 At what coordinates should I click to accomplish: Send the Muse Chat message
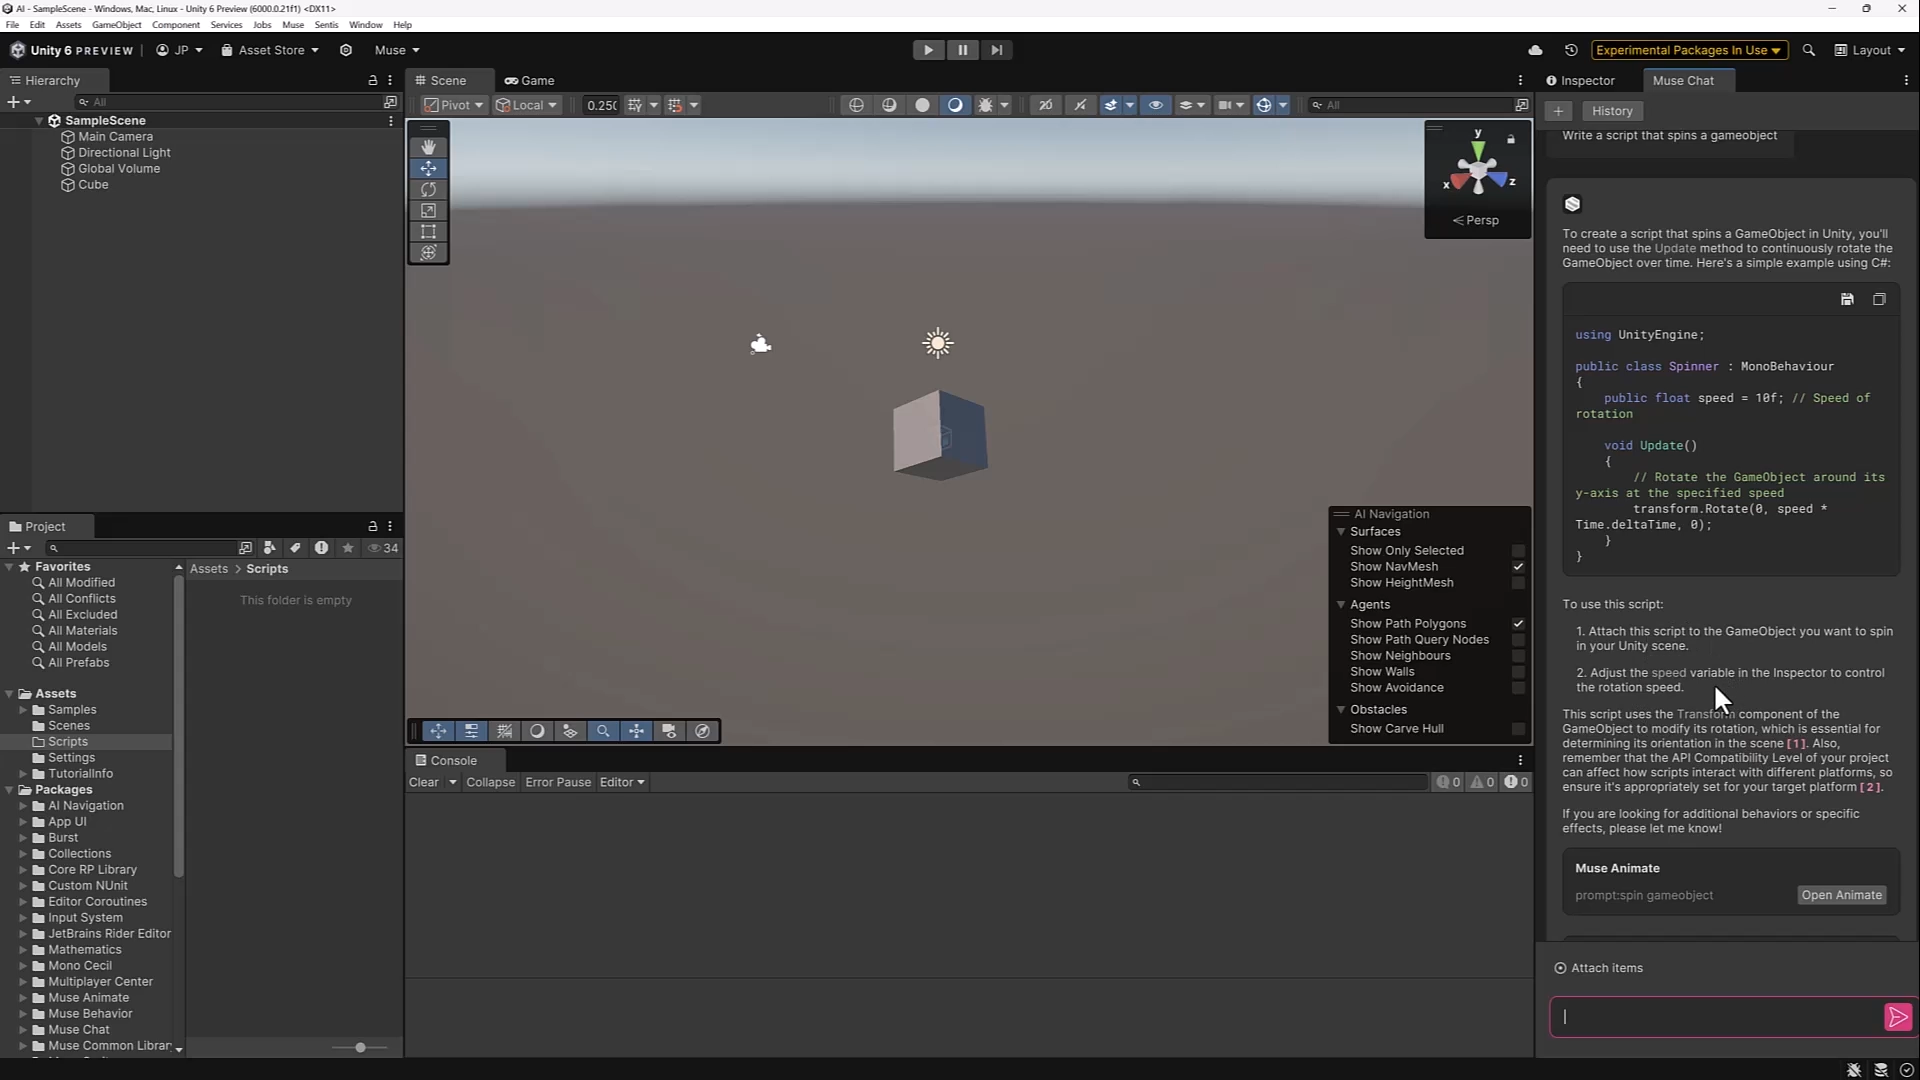click(1897, 1017)
